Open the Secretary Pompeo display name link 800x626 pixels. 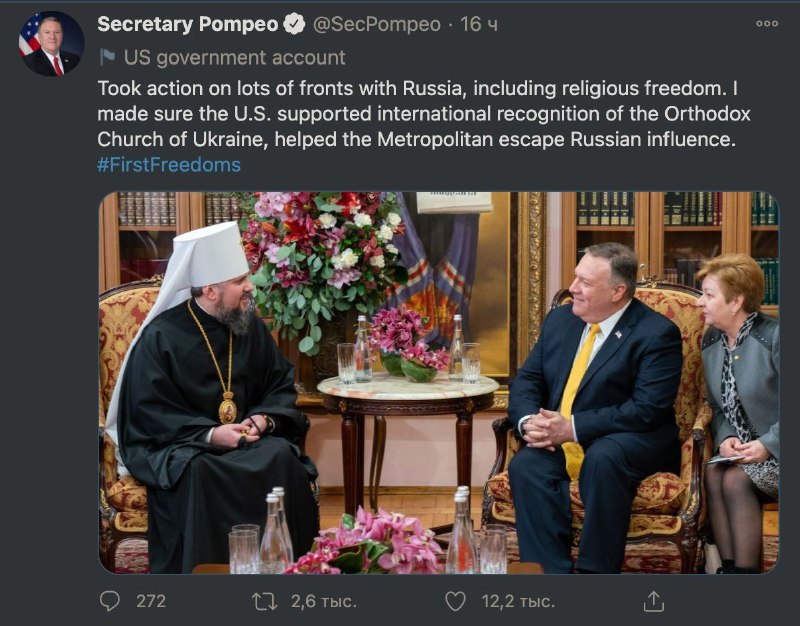click(x=187, y=24)
